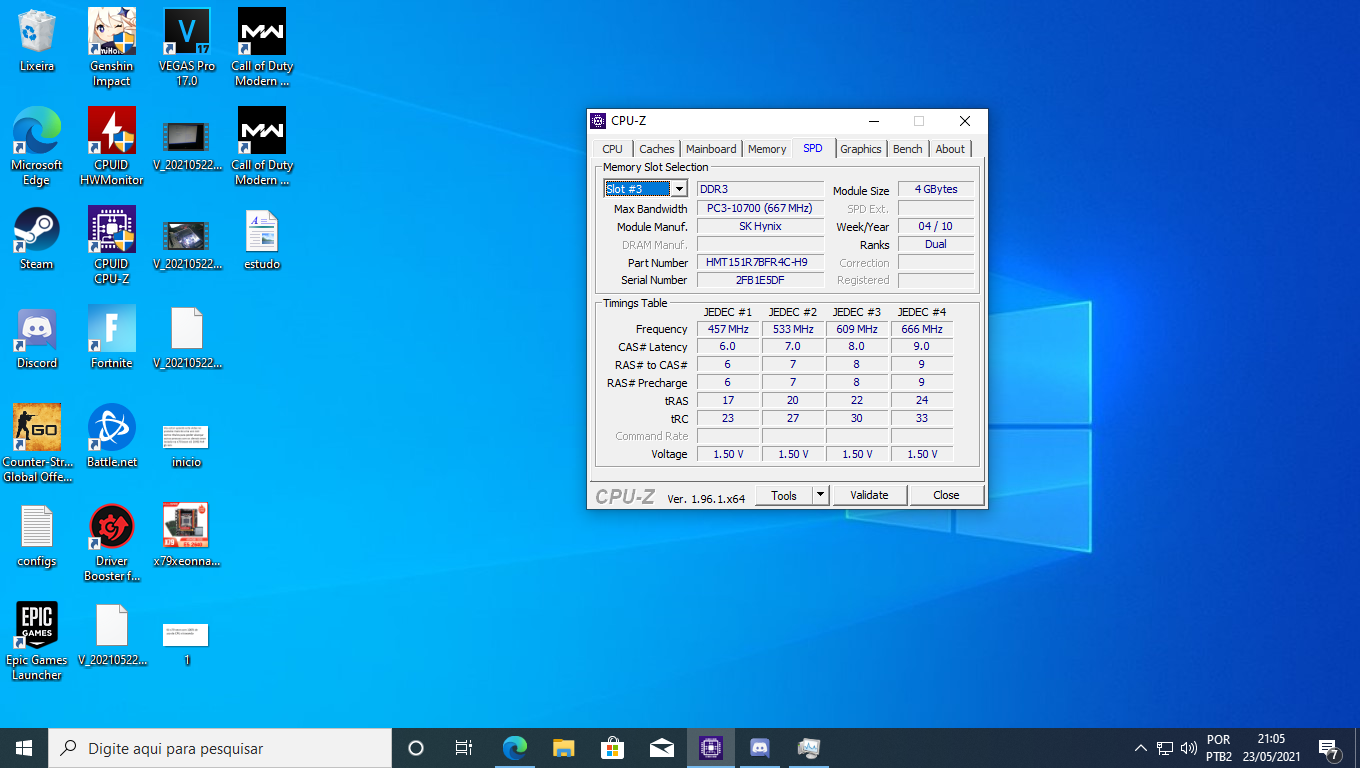Image resolution: width=1360 pixels, height=768 pixels.
Task: Open Discord from the taskbar
Action: 760,748
